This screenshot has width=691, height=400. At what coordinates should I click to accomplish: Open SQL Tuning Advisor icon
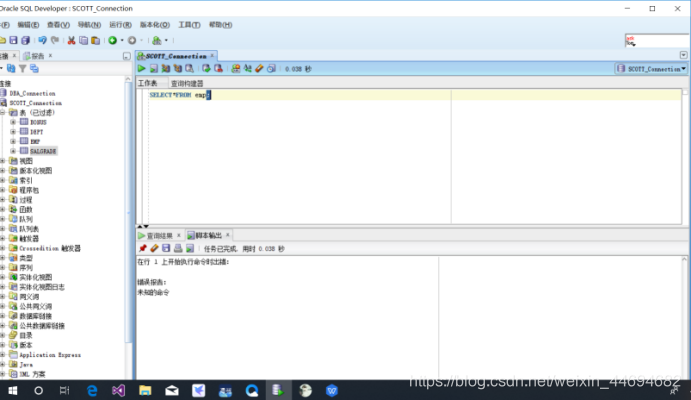(x=189, y=68)
